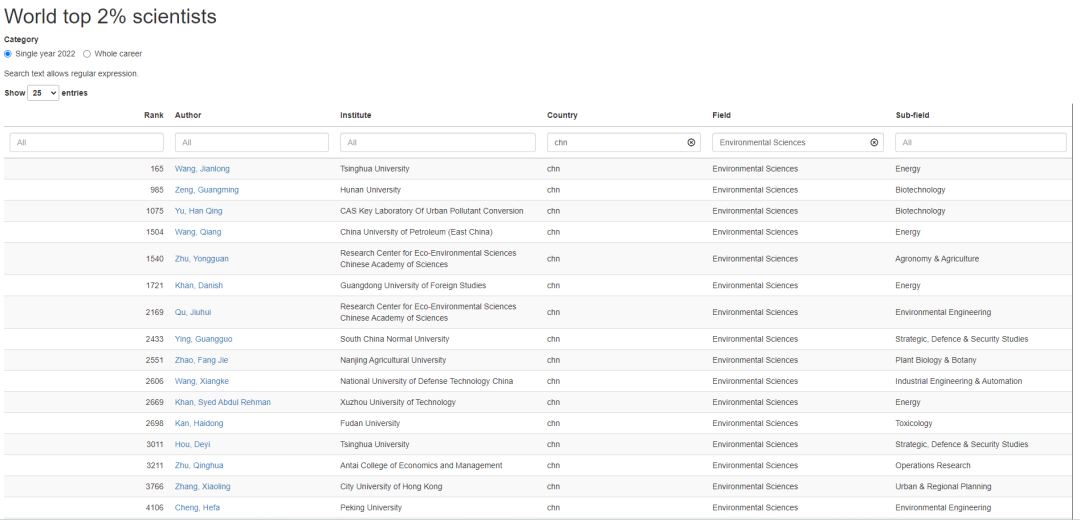The width and height of the screenshot is (1080, 520).
Task: Click Operations Research sub-field cell
Action: point(933,466)
